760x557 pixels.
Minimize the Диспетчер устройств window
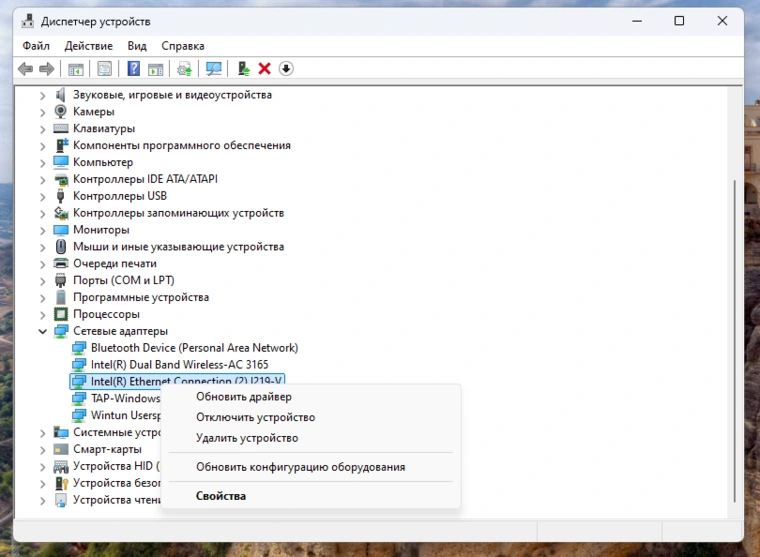pos(637,21)
